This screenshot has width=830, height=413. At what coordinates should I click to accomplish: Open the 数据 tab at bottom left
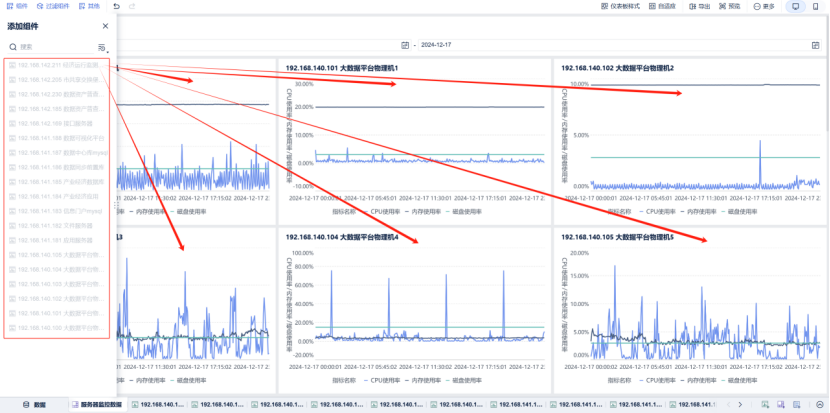coord(34,405)
